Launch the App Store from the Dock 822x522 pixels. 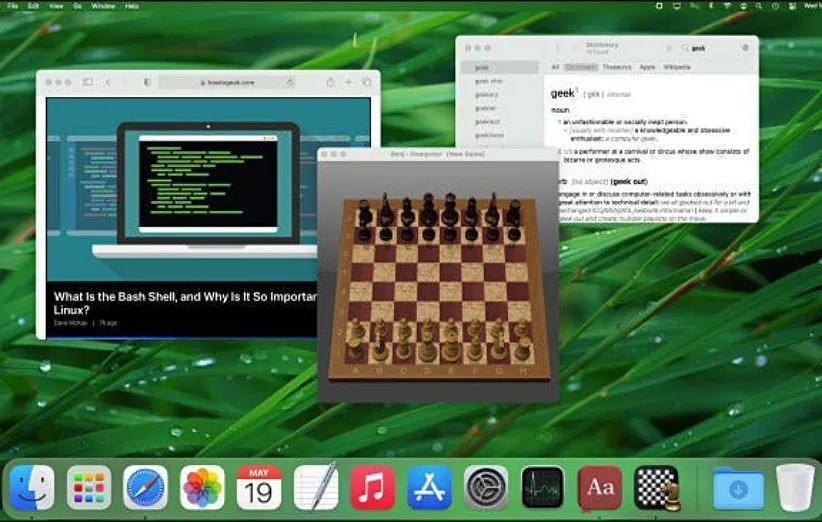429,487
